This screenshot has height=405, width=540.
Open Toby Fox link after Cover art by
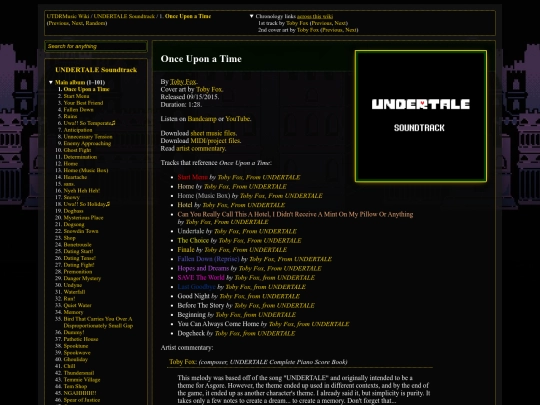pos(209,90)
